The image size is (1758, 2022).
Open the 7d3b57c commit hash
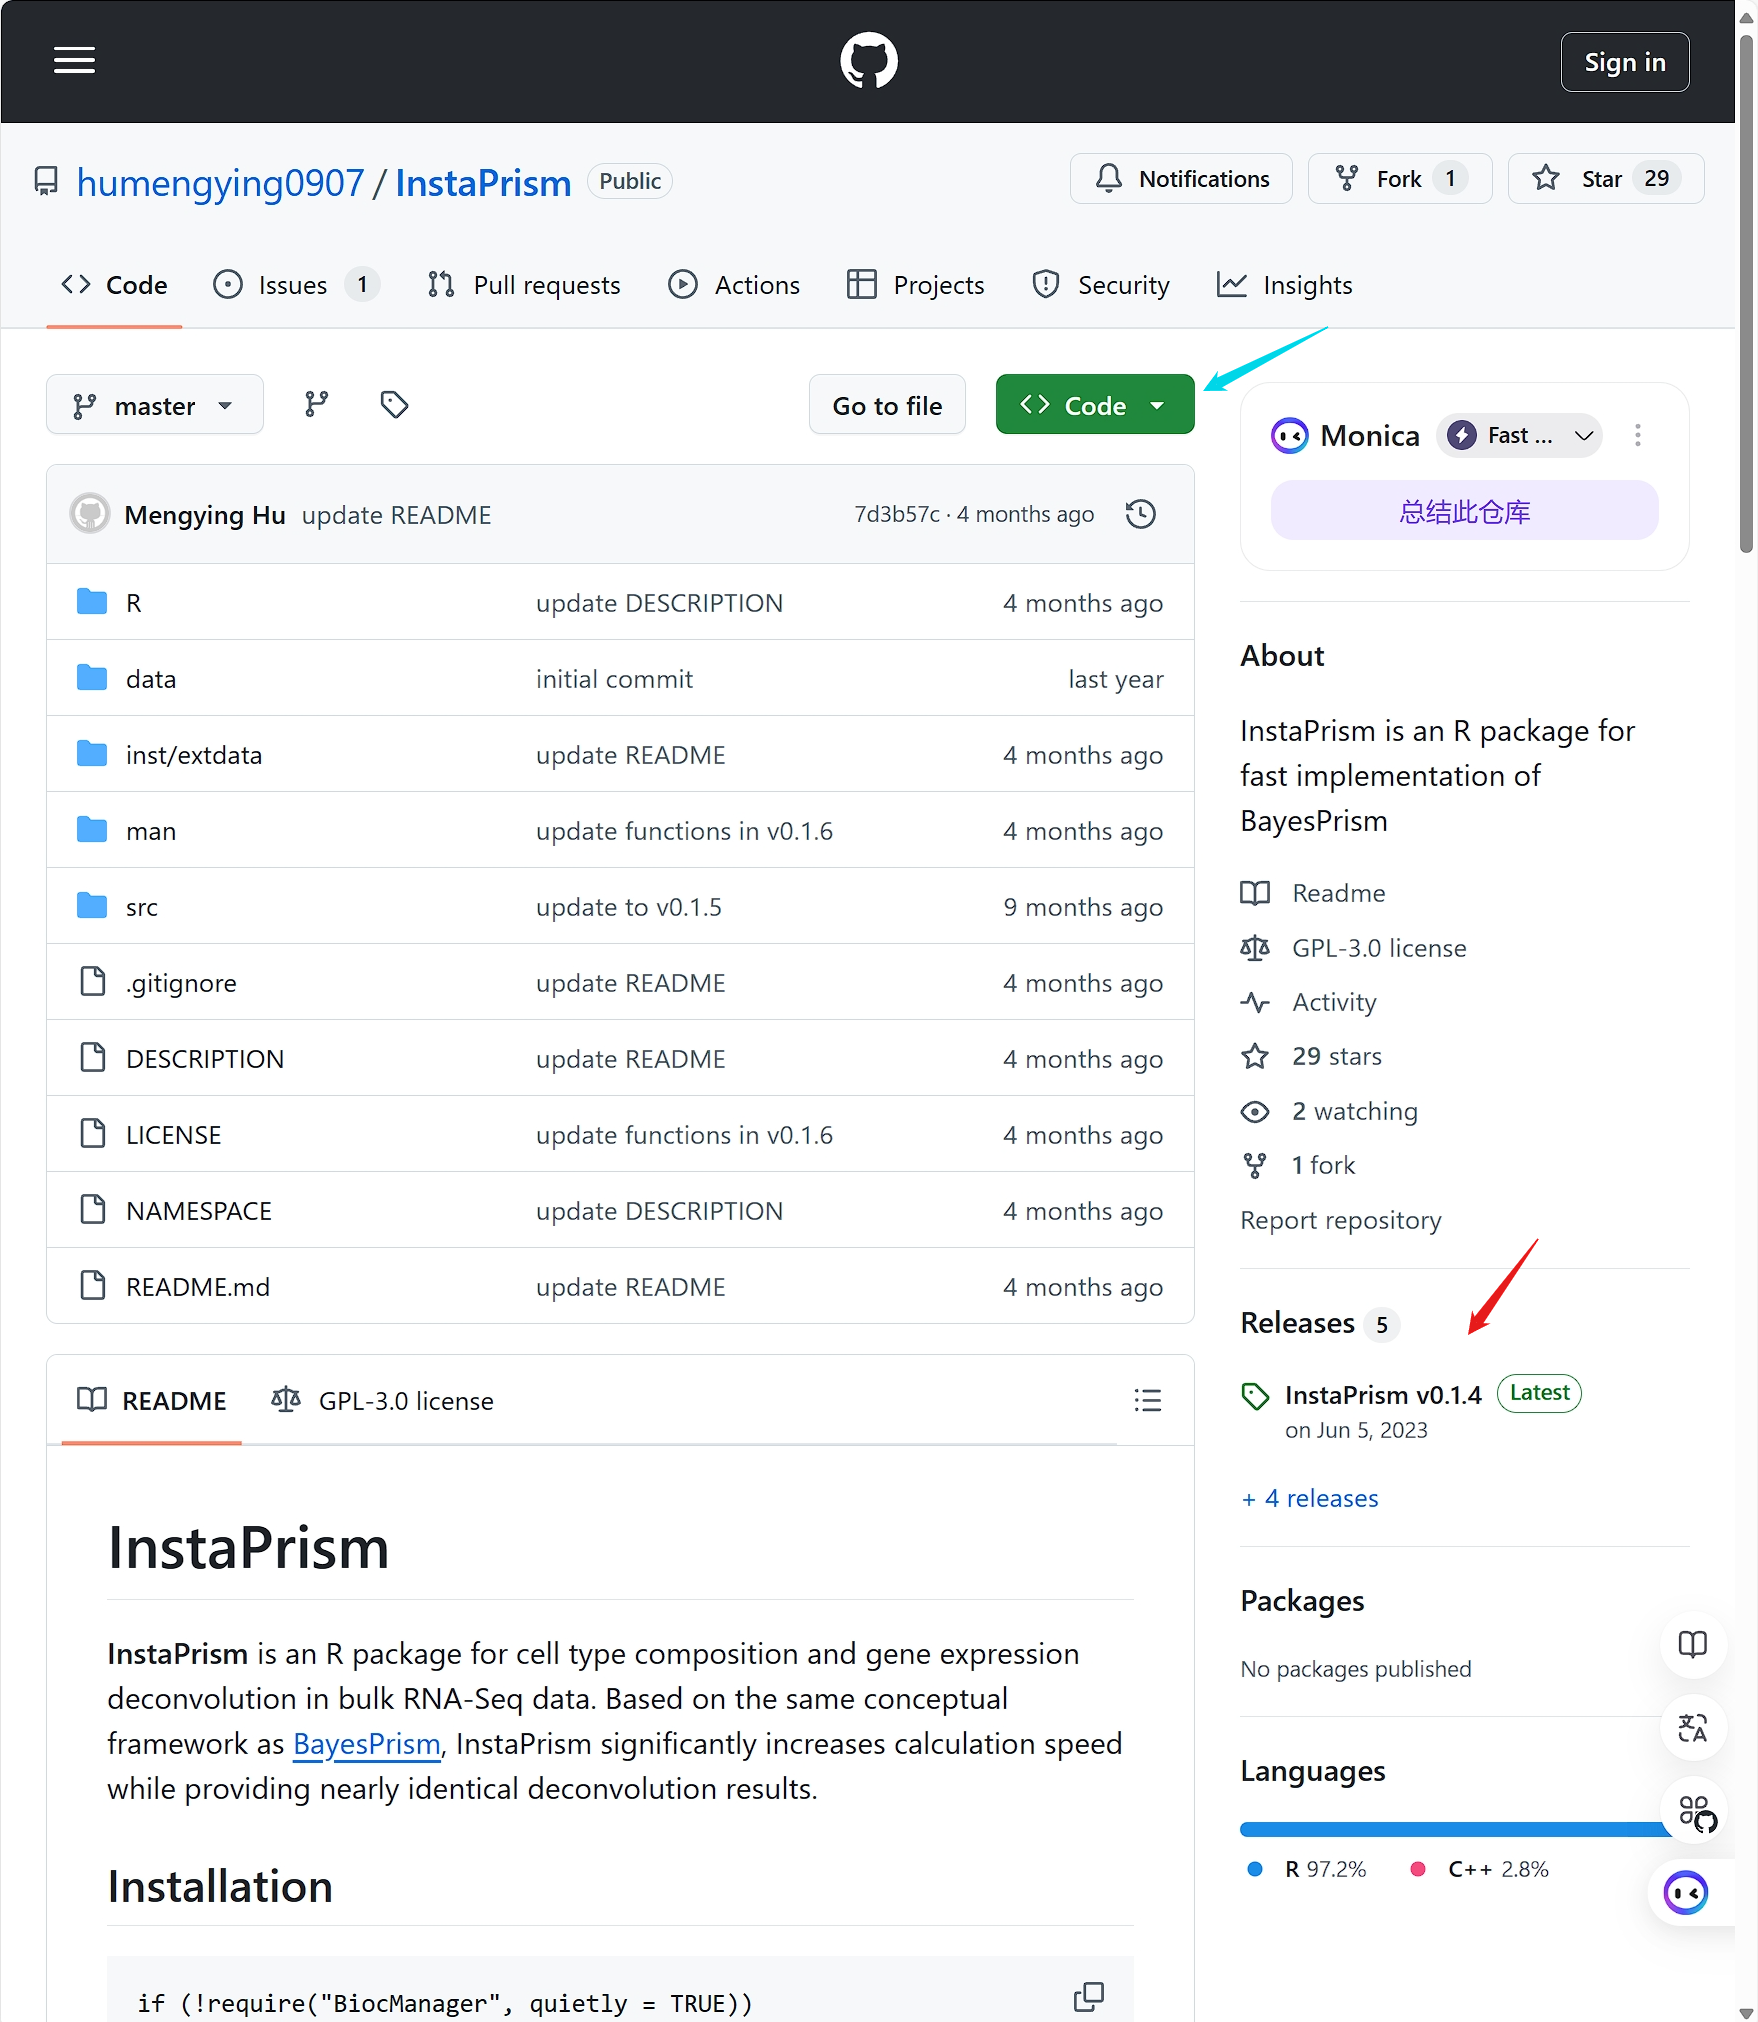(897, 514)
